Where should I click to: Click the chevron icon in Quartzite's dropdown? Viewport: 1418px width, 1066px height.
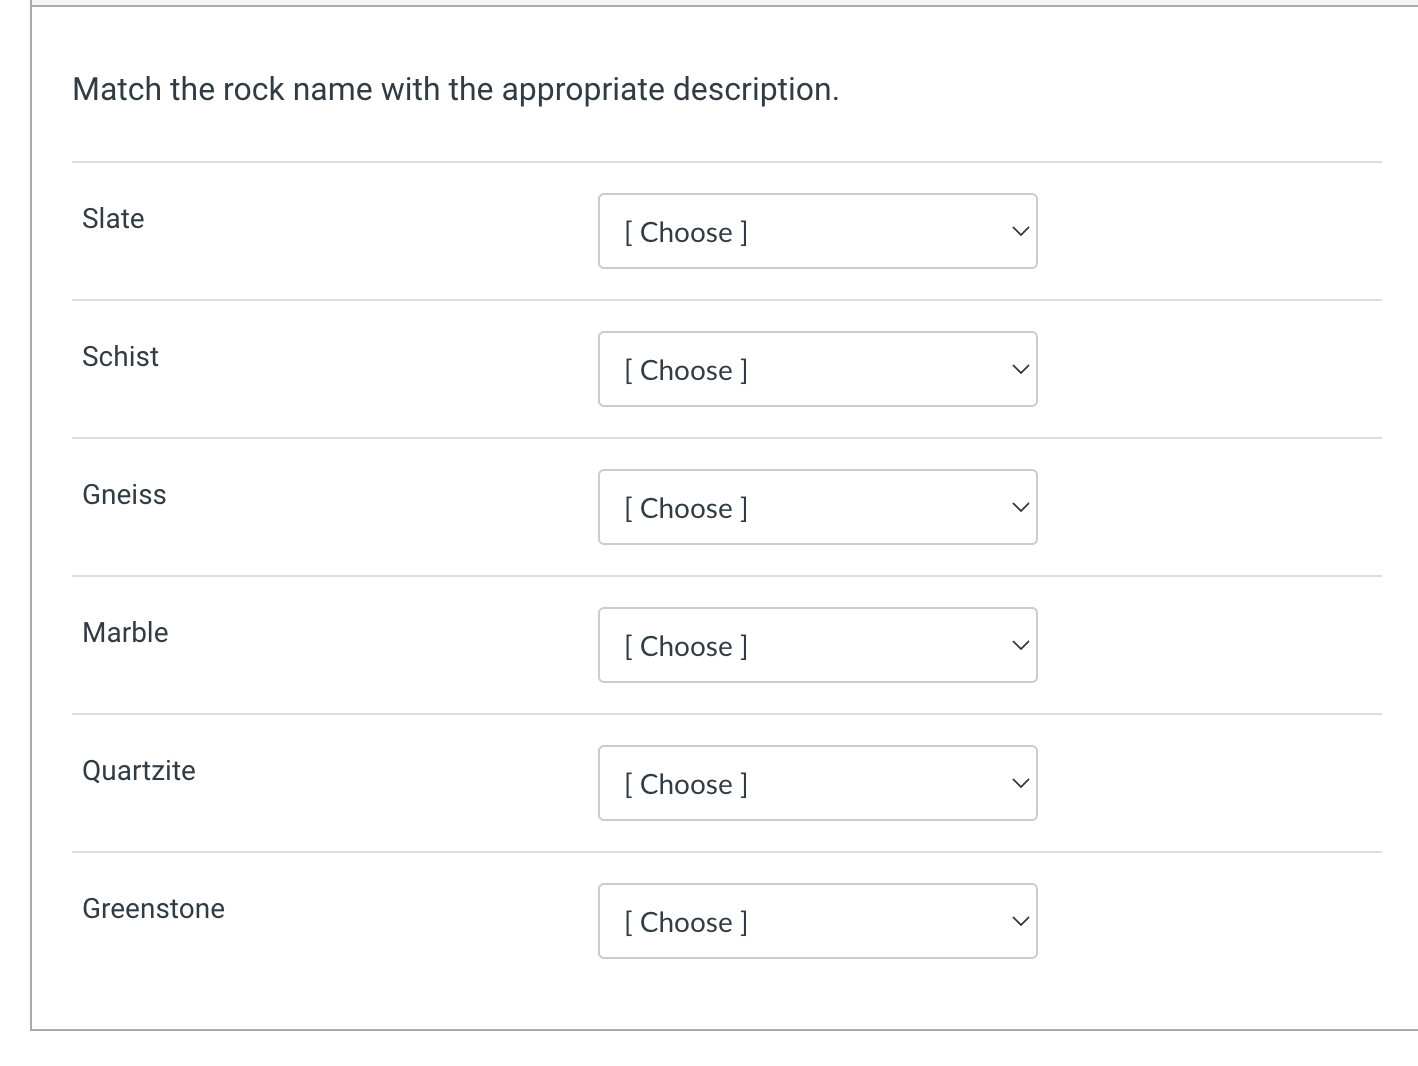tap(1018, 783)
